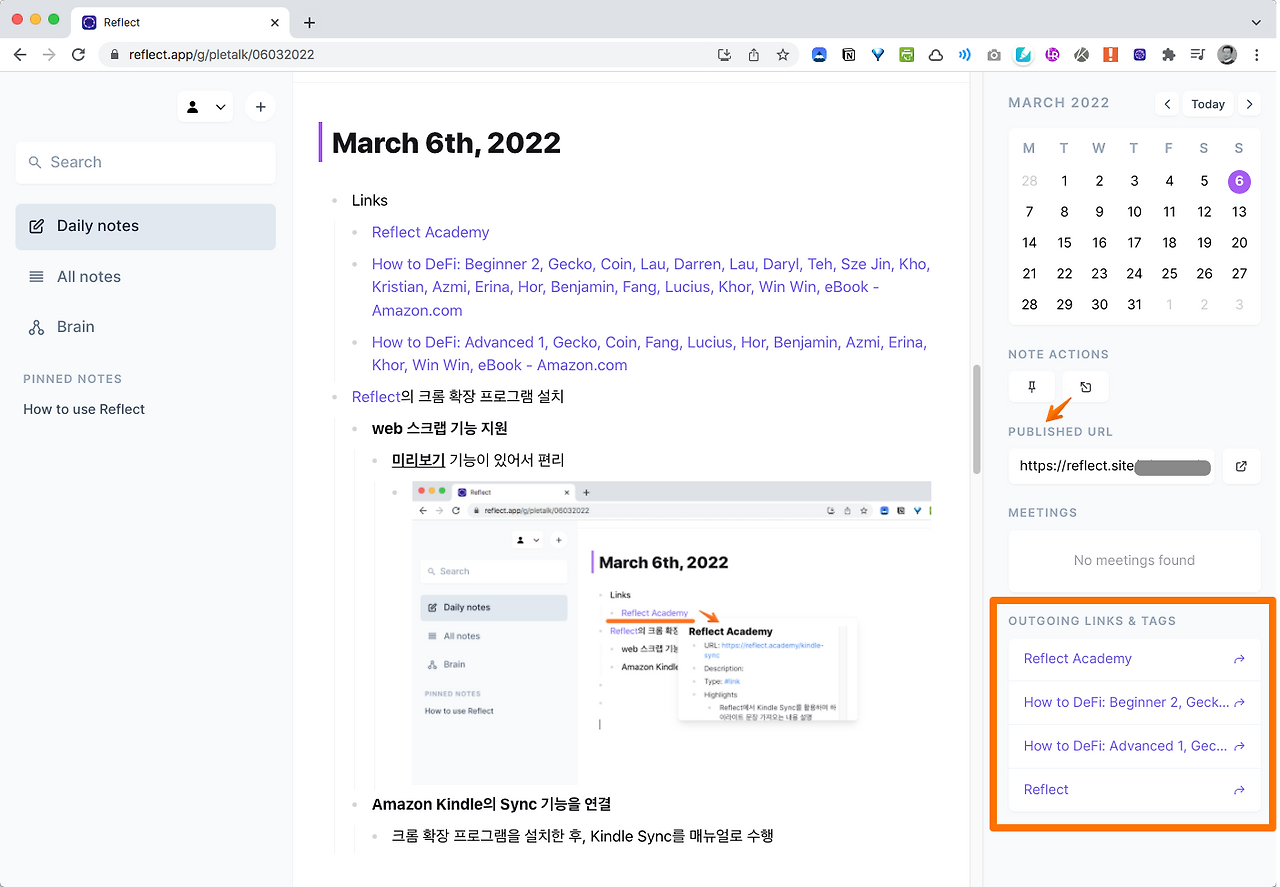Bookmark this page with star icon

pyautogui.click(x=783, y=55)
